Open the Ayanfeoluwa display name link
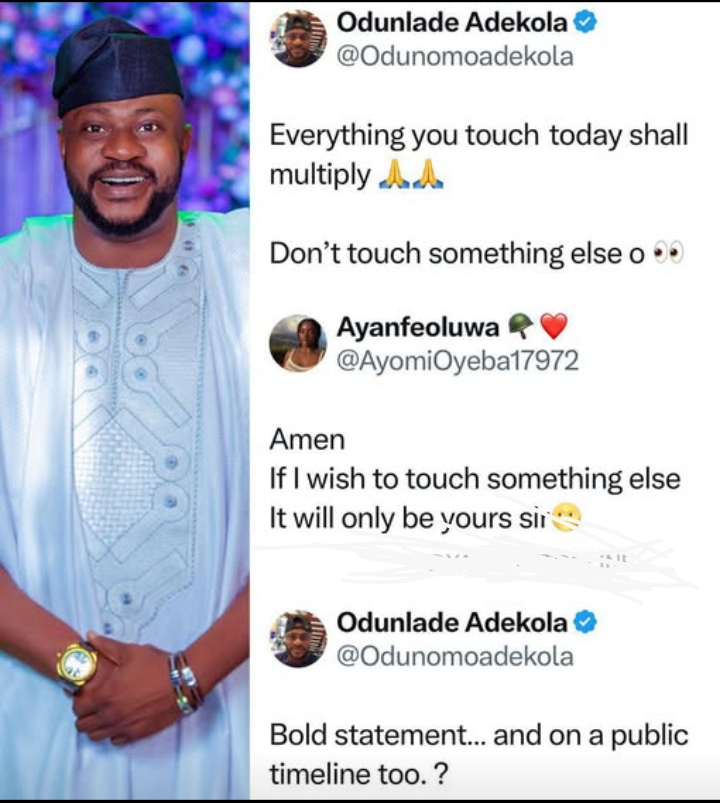The width and height of the screenshot is (720, 803). click(x=419, y=327)
